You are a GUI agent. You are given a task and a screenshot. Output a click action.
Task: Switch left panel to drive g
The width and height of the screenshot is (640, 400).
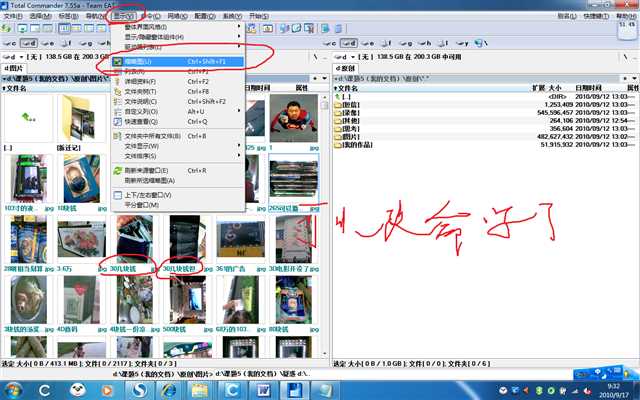tap(85, 43)
